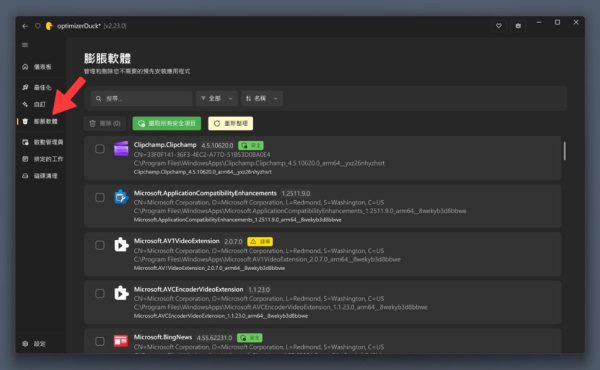Click the AV1VideoExtension app icon
600x370 pixels.
121,245
